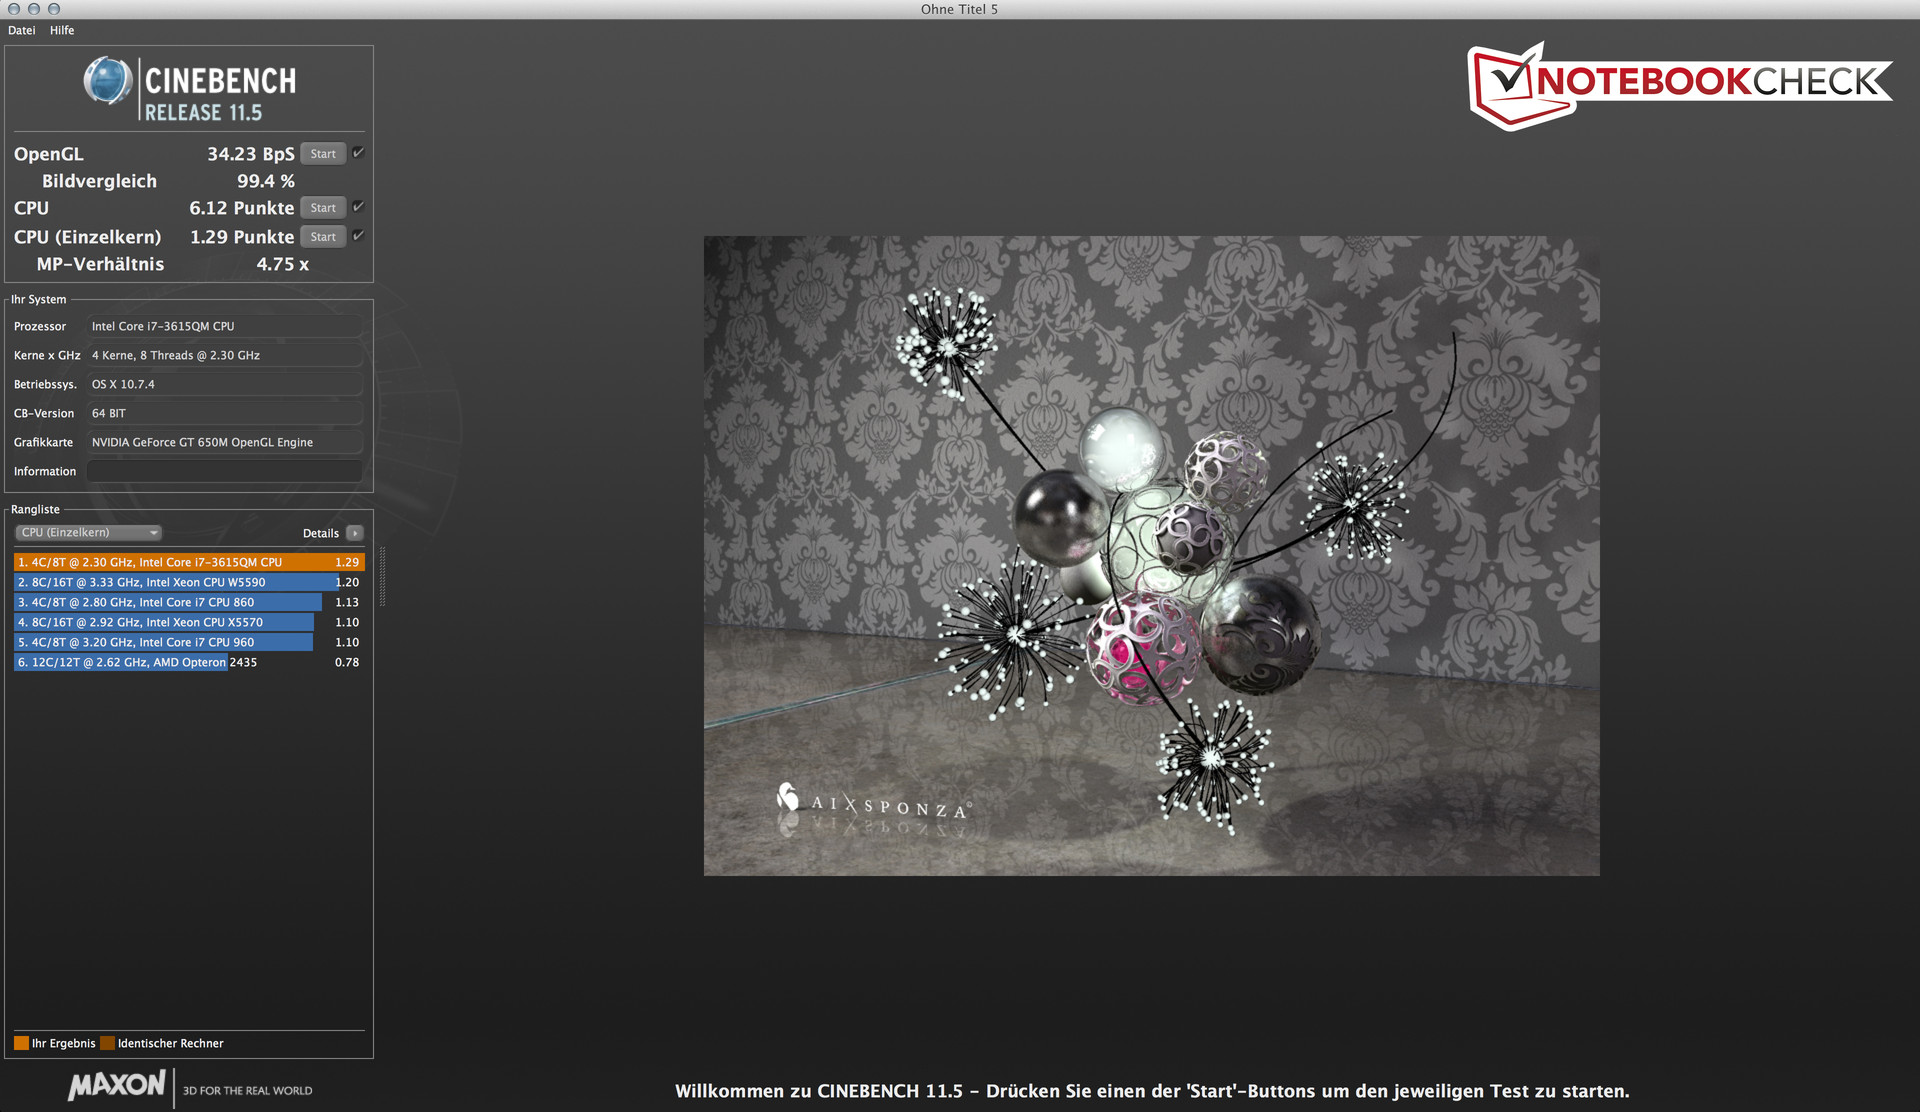
Task: Uncheck the OpenGL test checkbox
Action: pyautogui.click(x=358, y=153)
